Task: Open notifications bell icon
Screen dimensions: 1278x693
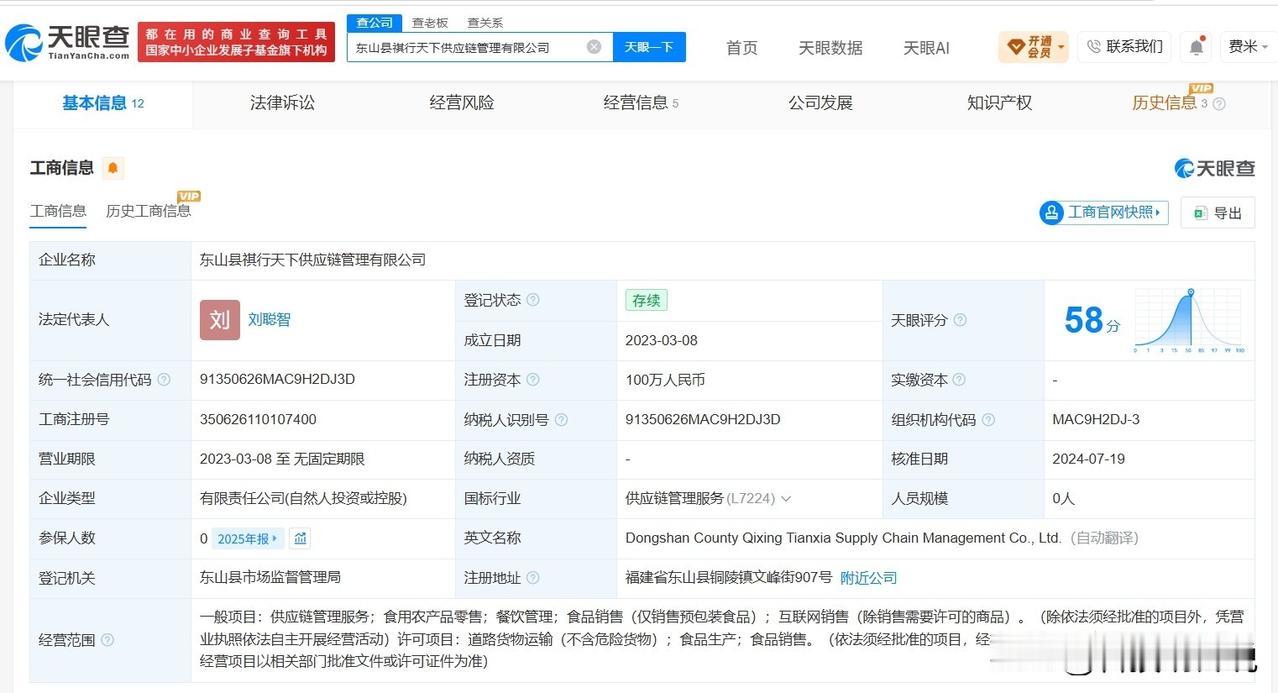Action: click(x=1196, y=47)
